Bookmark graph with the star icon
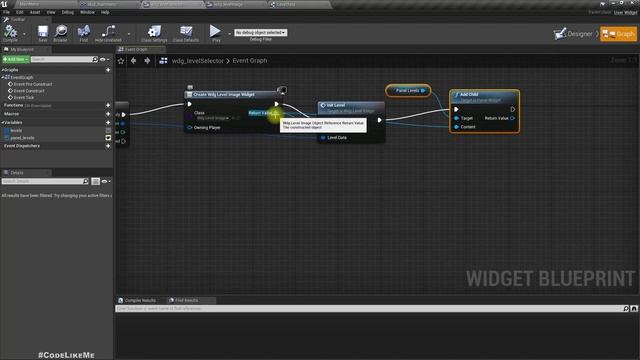640x360 pixels. click(121, 61)
